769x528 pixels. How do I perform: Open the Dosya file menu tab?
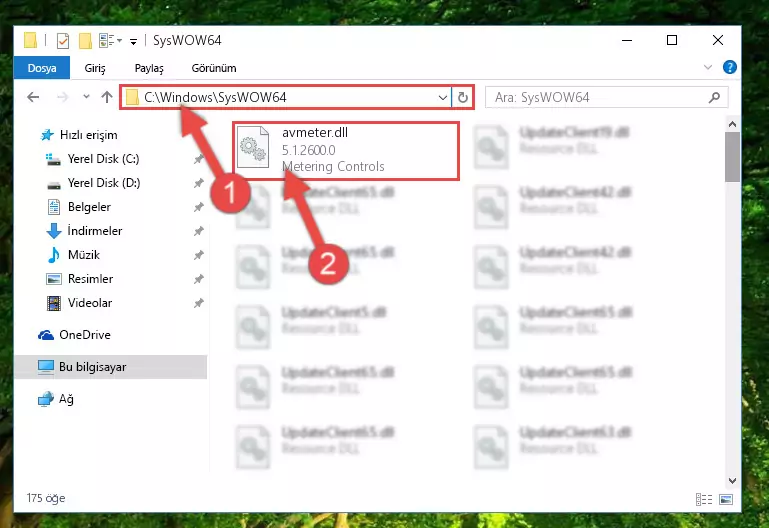pyautogui.click(x=42, y=68)
